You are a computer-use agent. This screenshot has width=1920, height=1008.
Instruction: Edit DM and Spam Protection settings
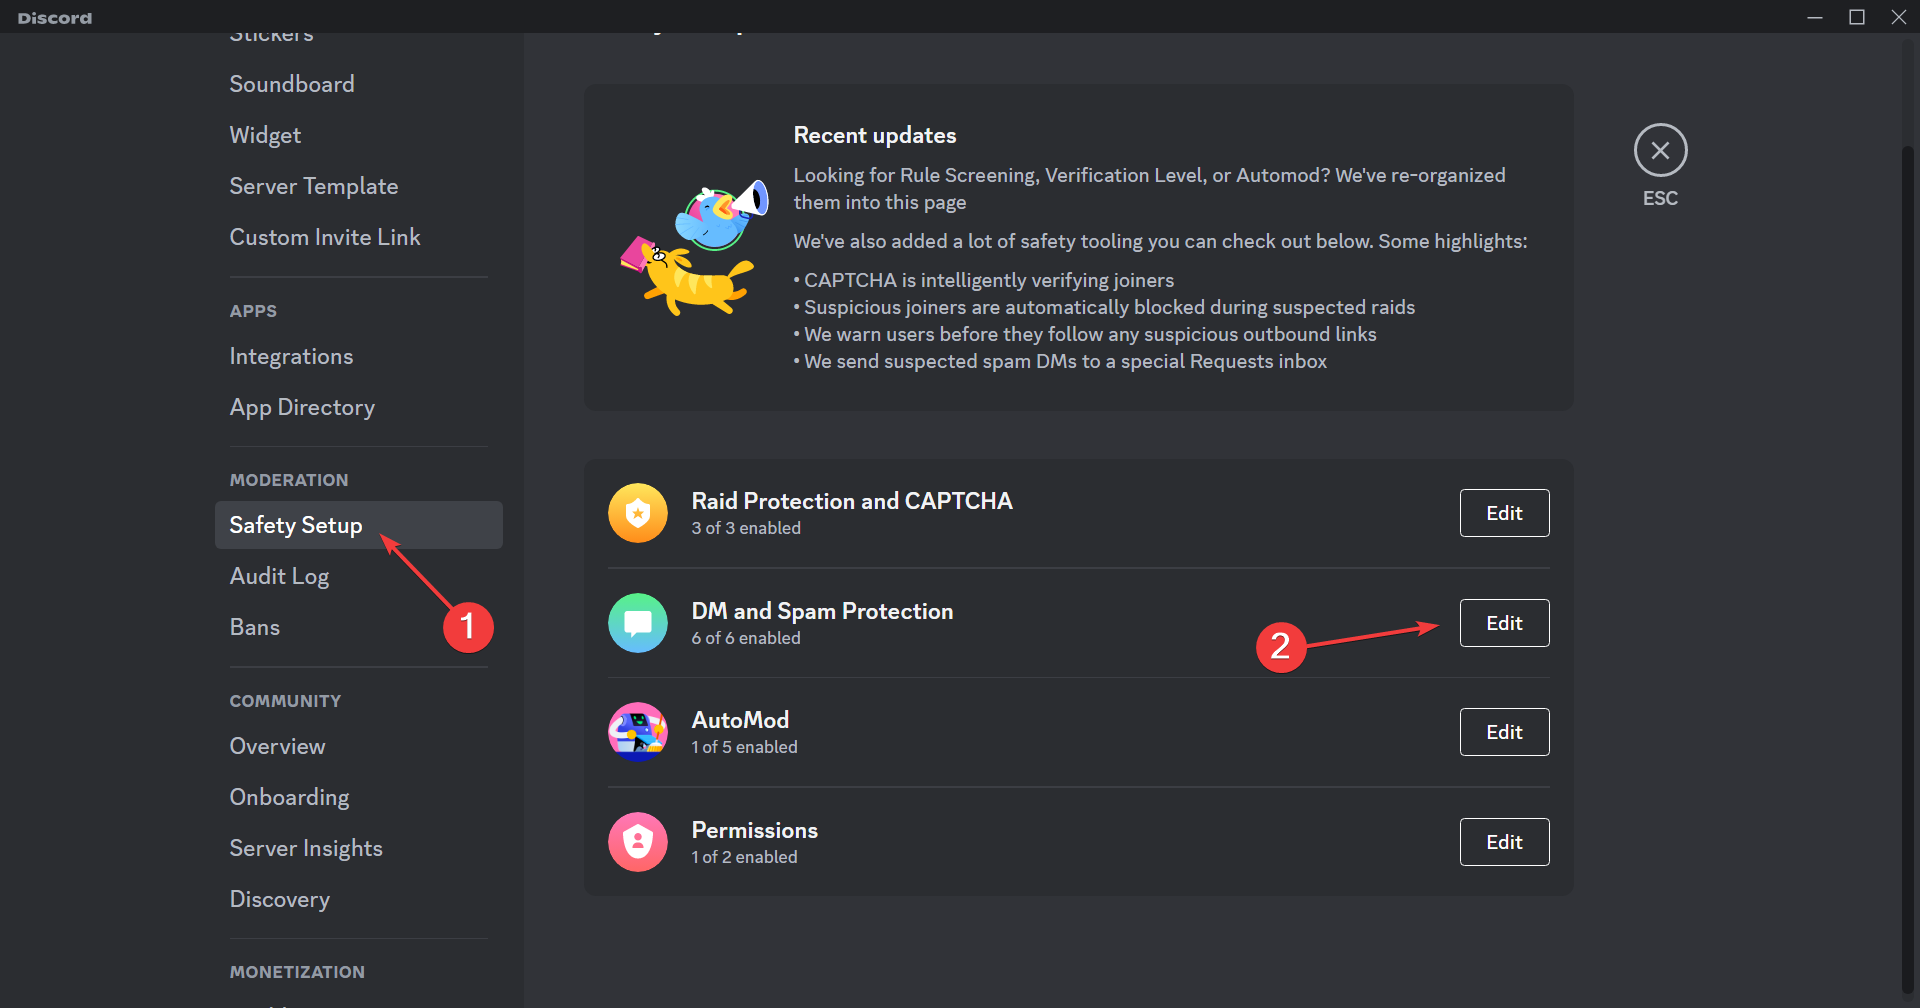[1504, 623]
